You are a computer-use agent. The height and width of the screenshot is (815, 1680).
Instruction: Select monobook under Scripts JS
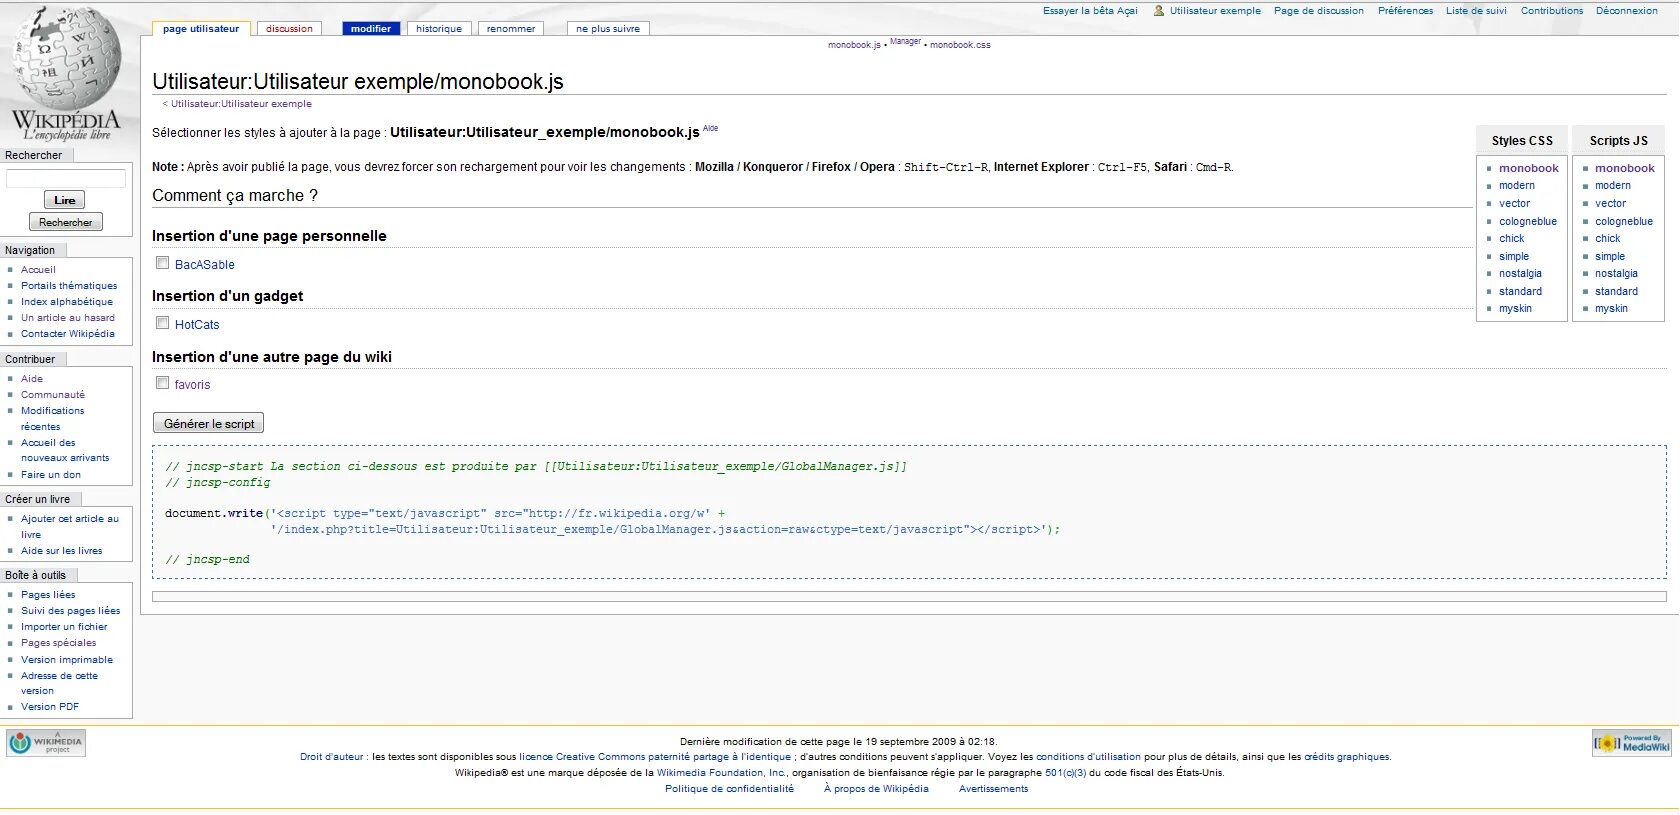[1624, 168]
